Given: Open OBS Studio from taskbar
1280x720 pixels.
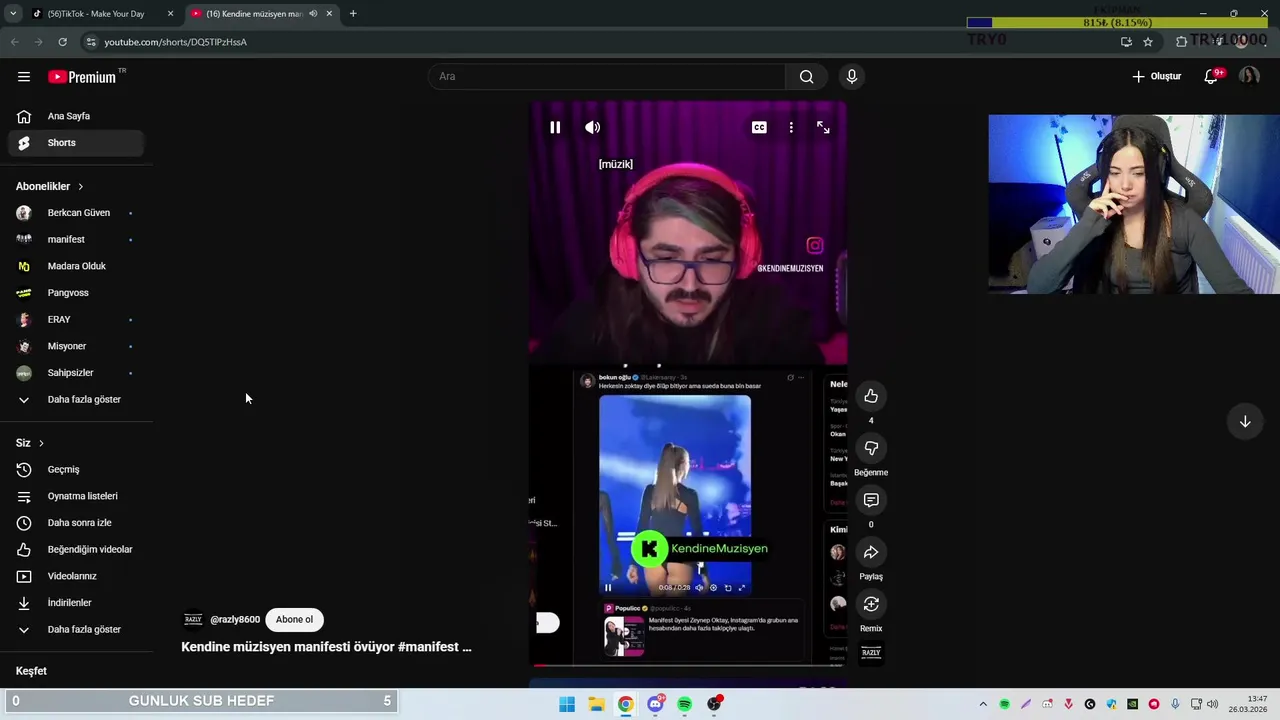Looking at the screenshot, I should click(x=714, y=704).
